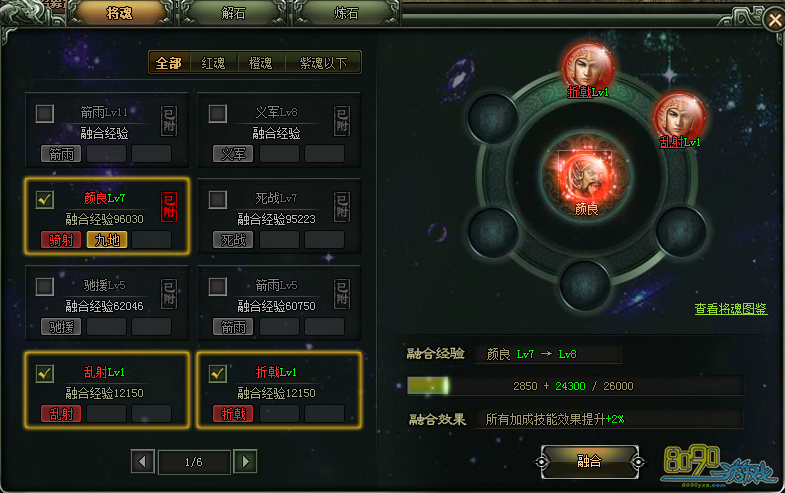Click the red 骑射 skill tag
Screen dimensions: 785x493
(61, 240)
